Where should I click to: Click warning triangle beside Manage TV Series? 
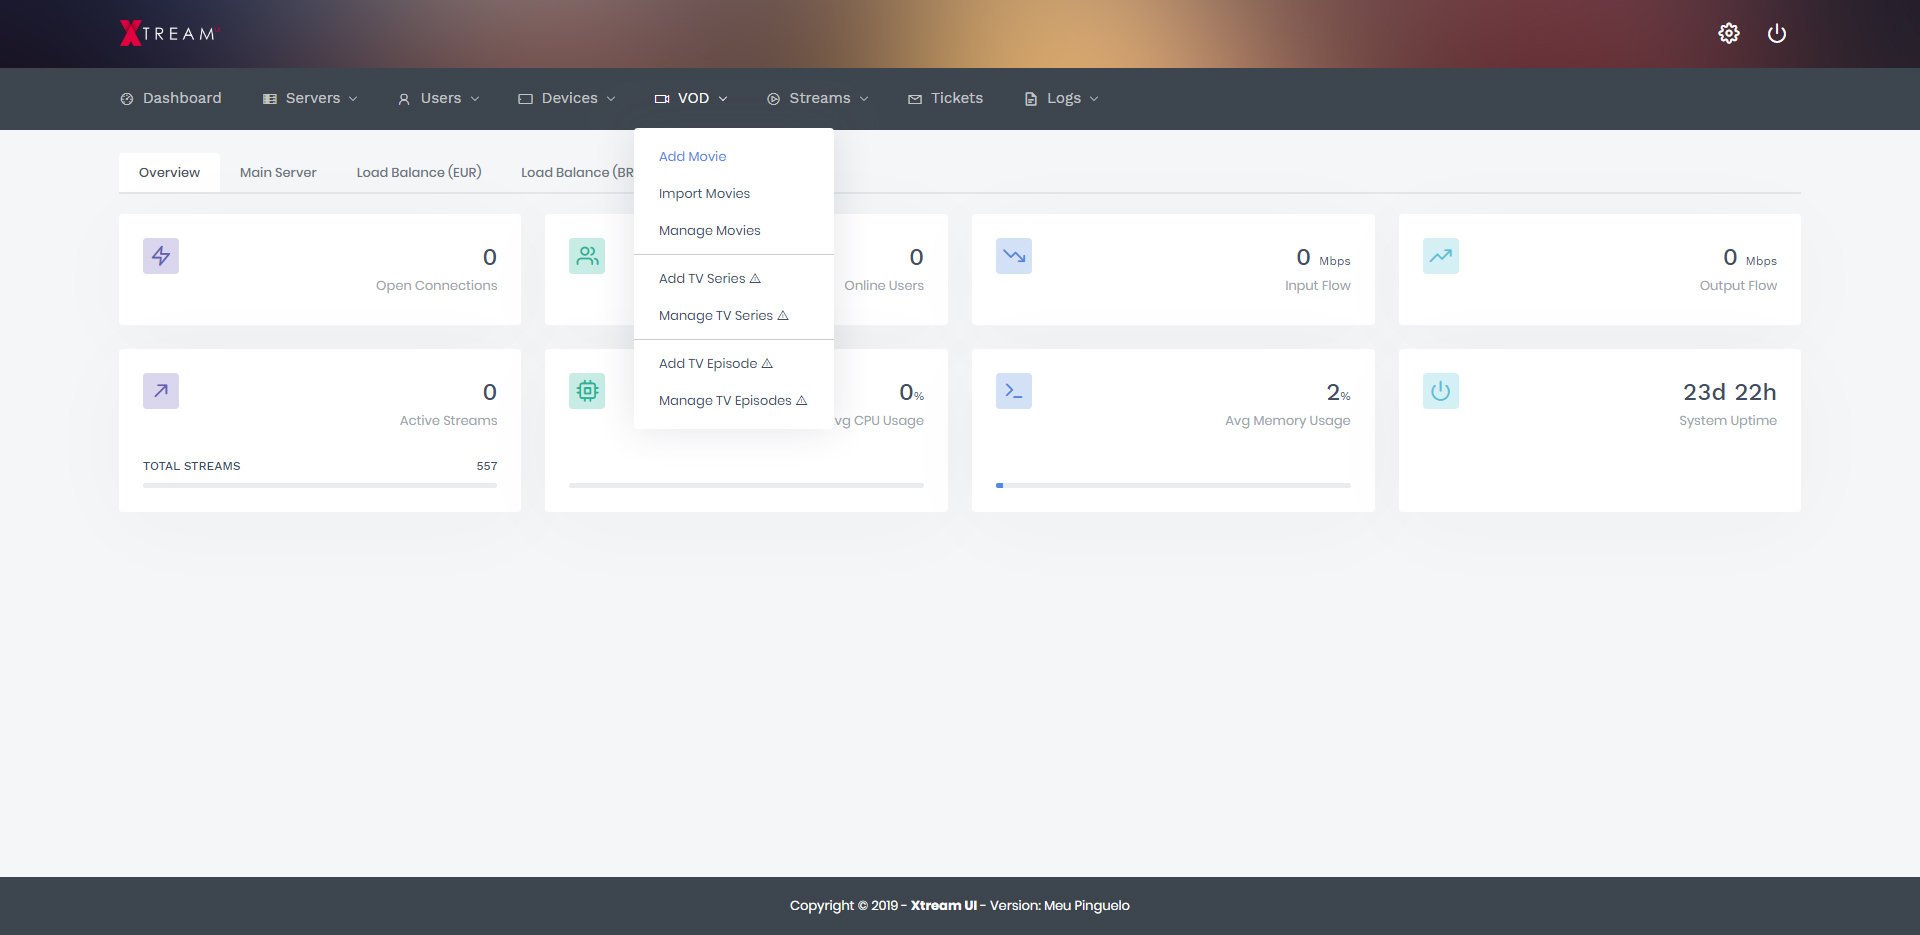(x=783, y=316)
